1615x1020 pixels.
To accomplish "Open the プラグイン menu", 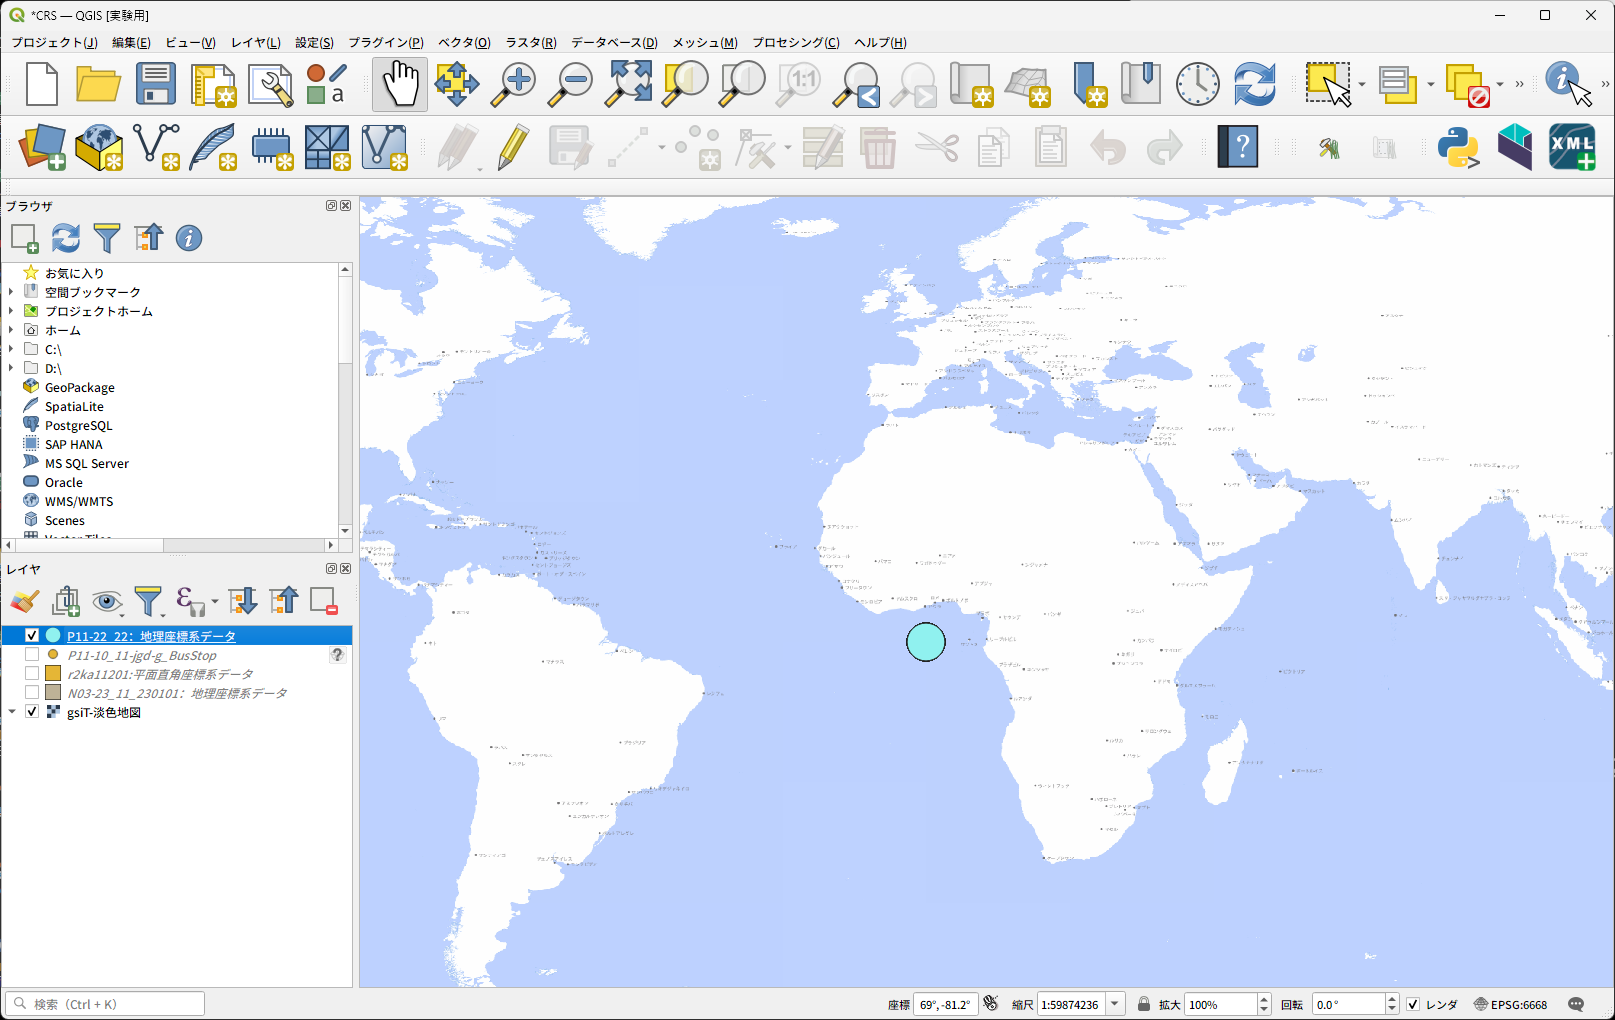I will (x=385, y=42).
